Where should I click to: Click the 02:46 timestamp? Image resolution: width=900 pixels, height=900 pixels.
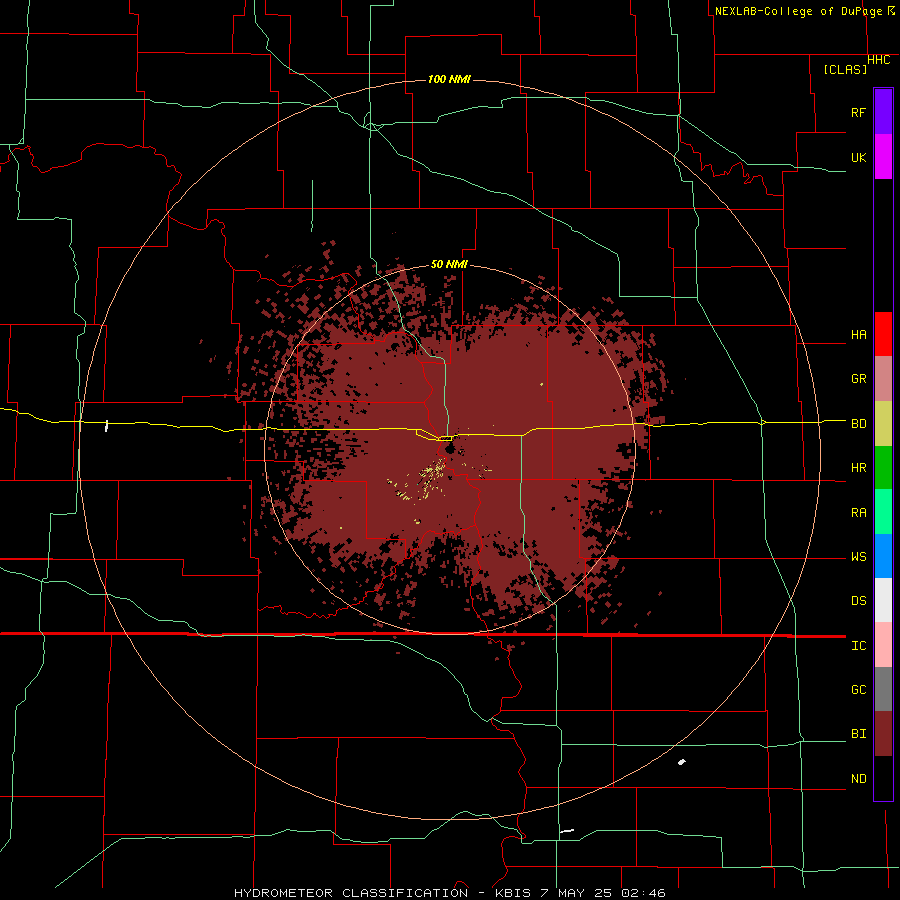643,893
